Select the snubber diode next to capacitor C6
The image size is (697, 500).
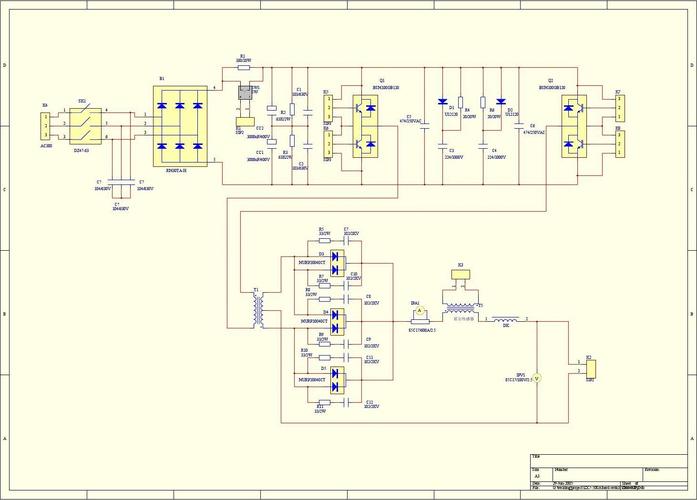(x=501, y=102)
